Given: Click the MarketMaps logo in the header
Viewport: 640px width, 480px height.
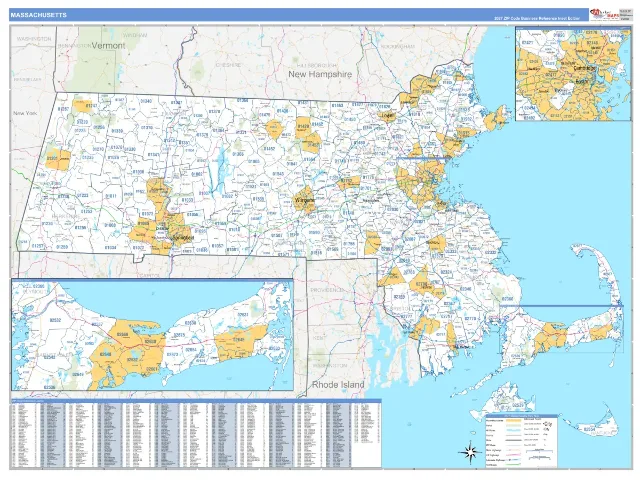Looking at the screenshot, I should 603,15.
